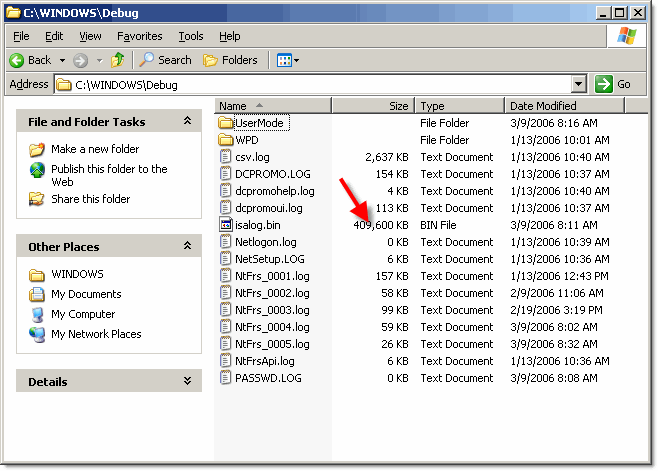
Task: Open the Back history dropdown arrow
Action: [62, 60]
